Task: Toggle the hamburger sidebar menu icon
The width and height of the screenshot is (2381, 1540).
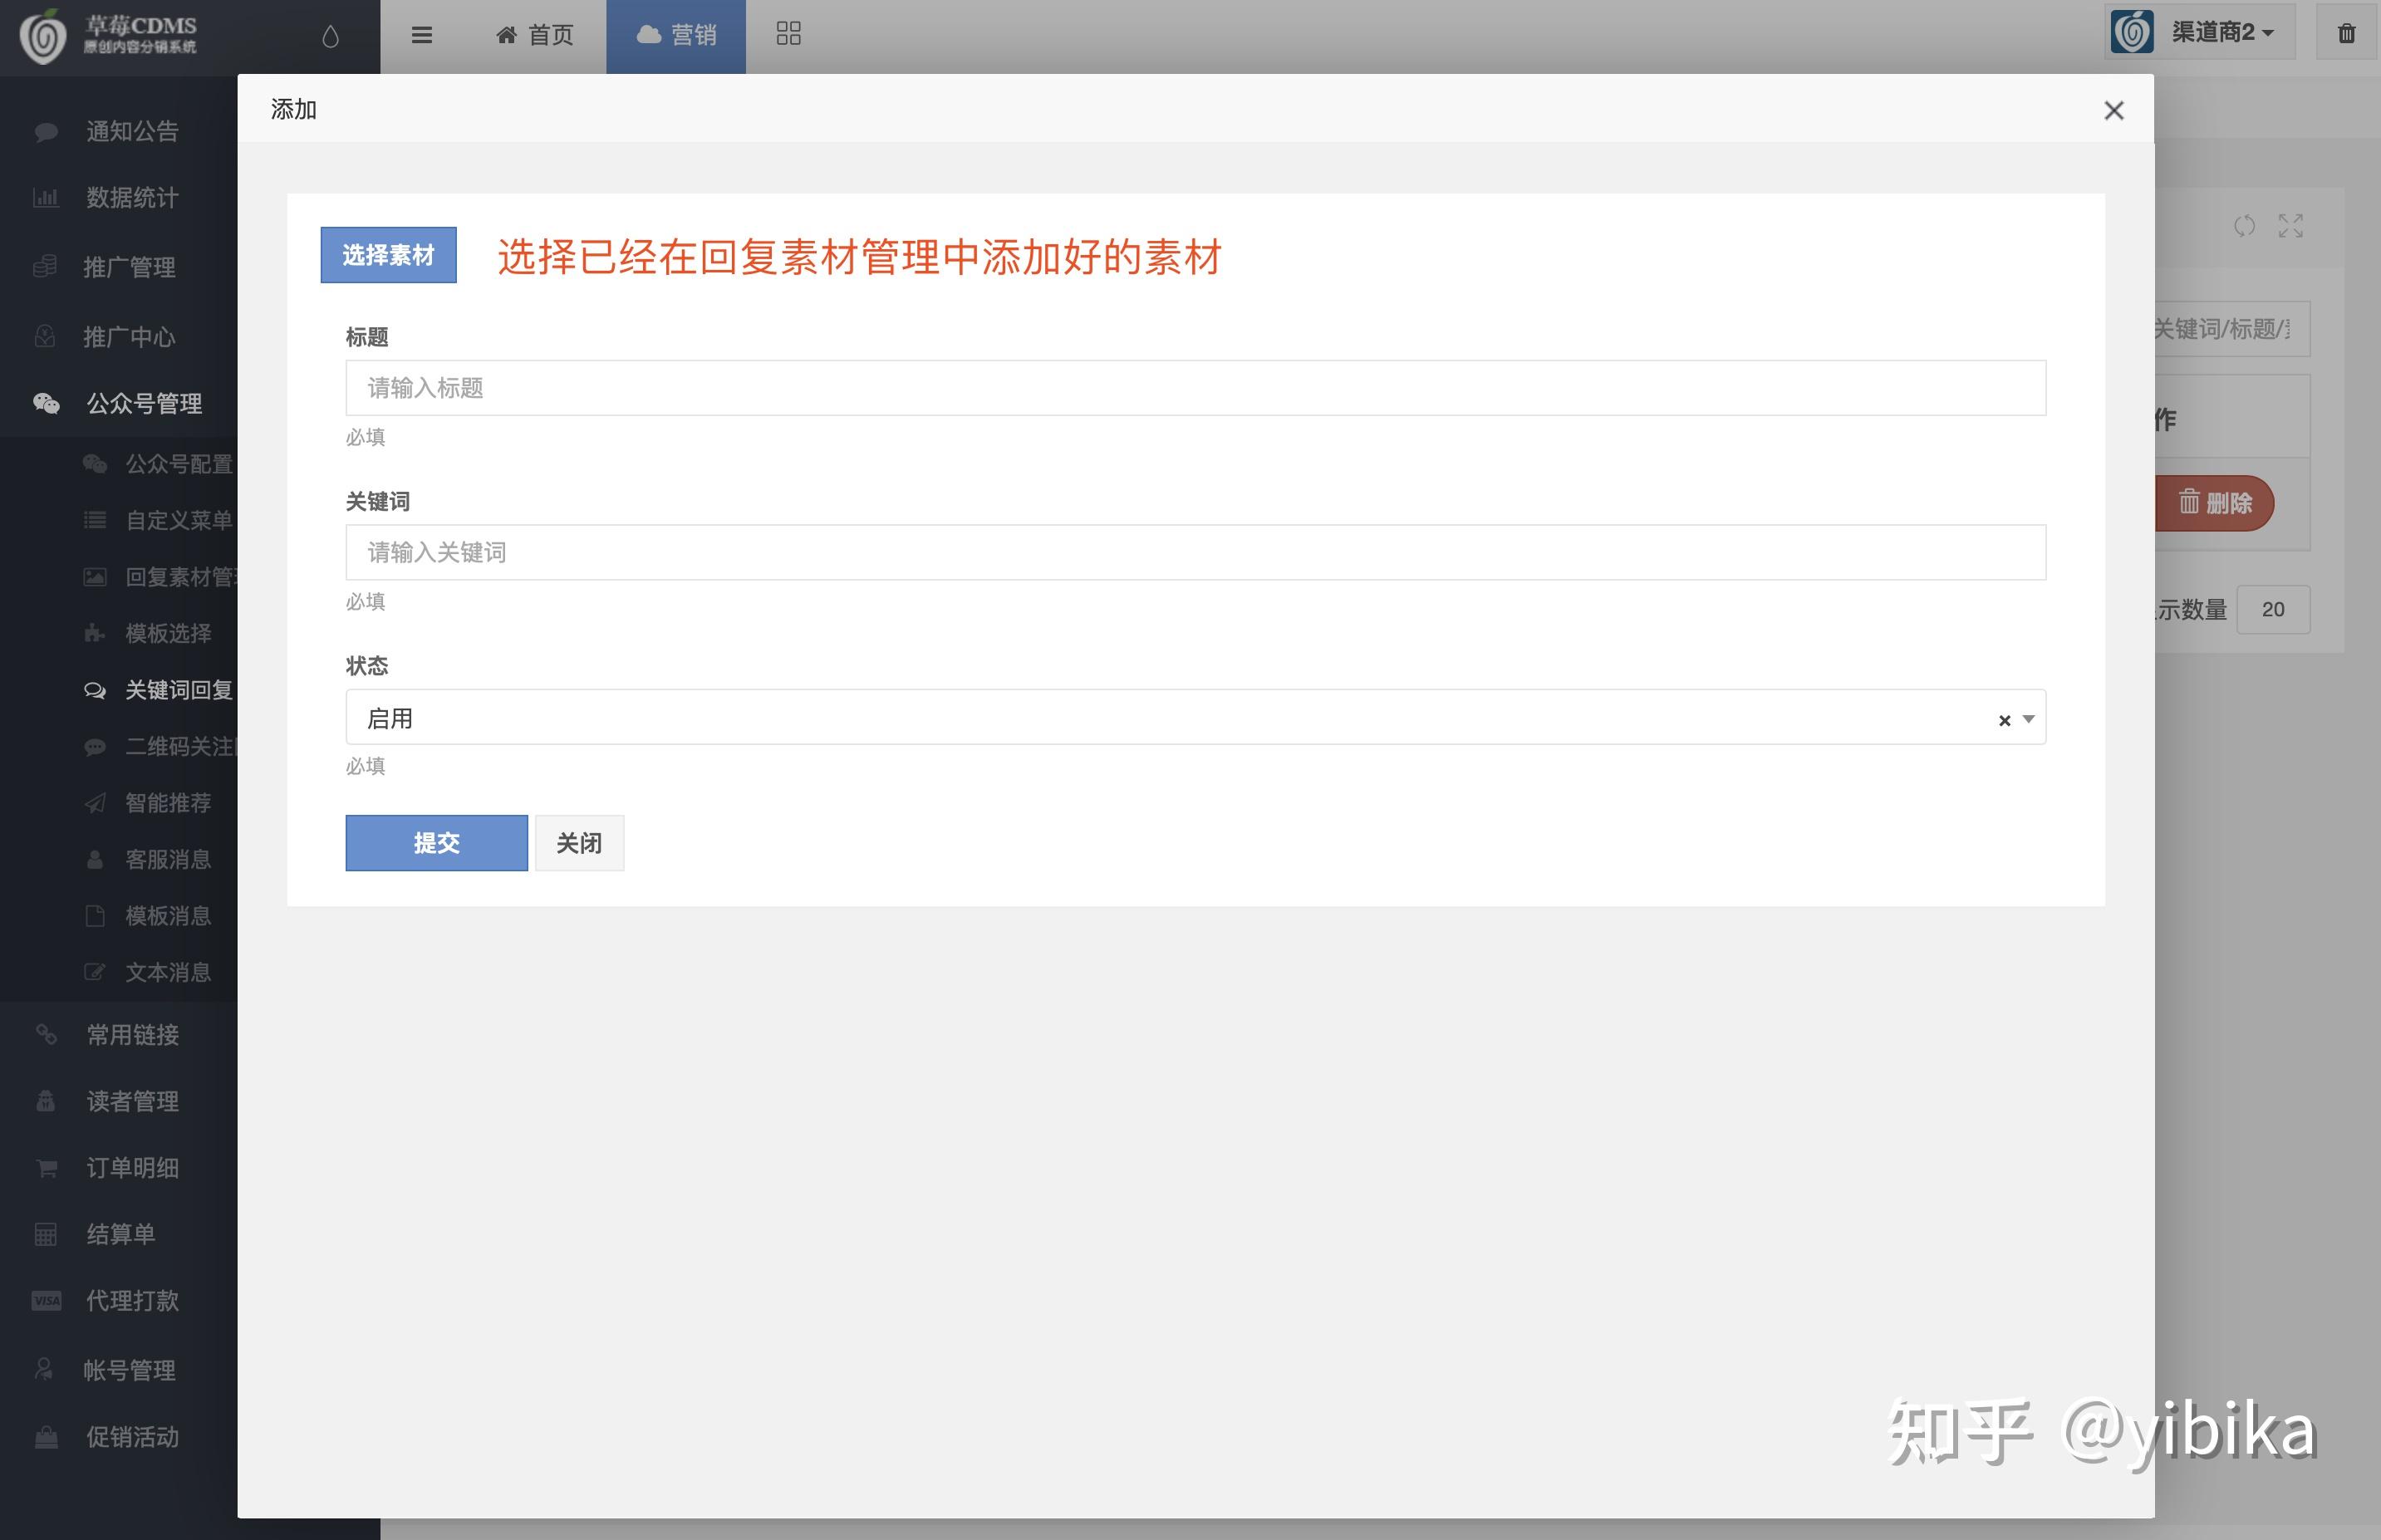Action: point(422,35)
